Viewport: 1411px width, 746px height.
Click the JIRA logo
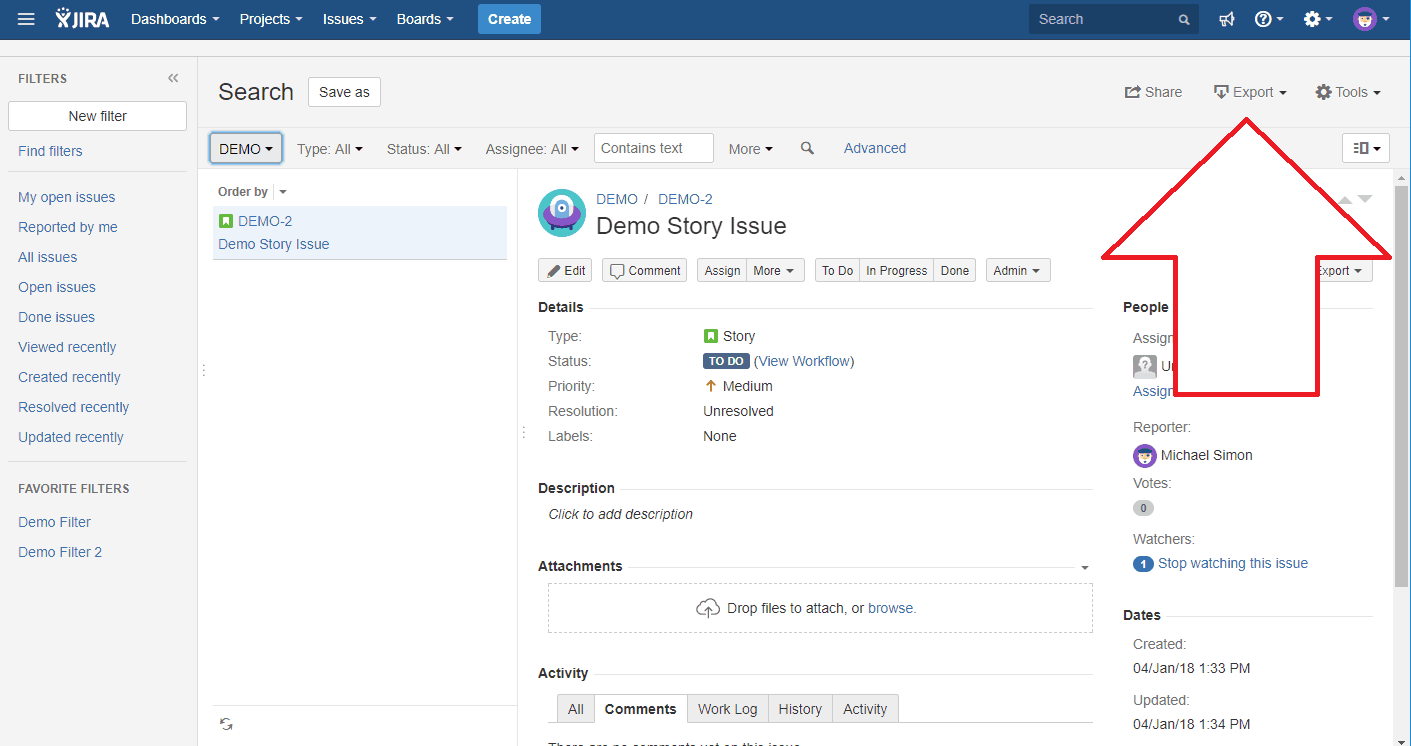click(x=82, y=18)
